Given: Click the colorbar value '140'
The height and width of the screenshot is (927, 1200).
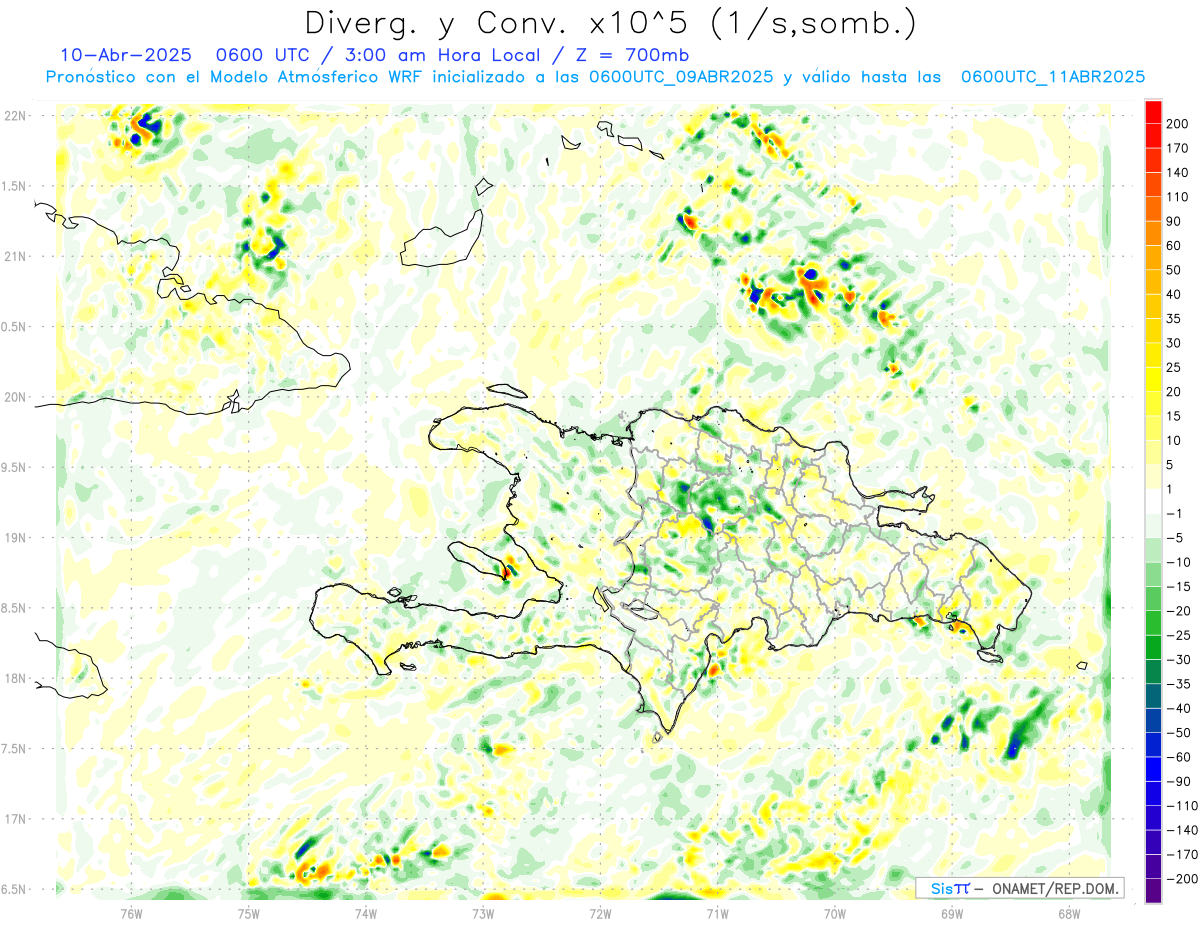Looking at the screenshot, I should [x=1177, y=173].
